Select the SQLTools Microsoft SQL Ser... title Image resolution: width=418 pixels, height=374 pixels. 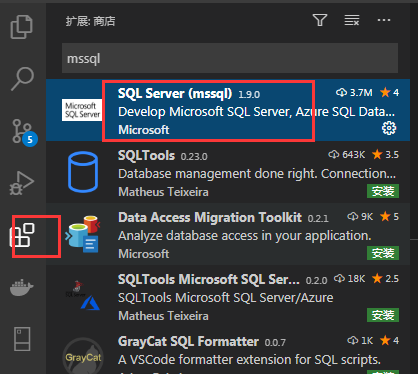pos(209,279)
